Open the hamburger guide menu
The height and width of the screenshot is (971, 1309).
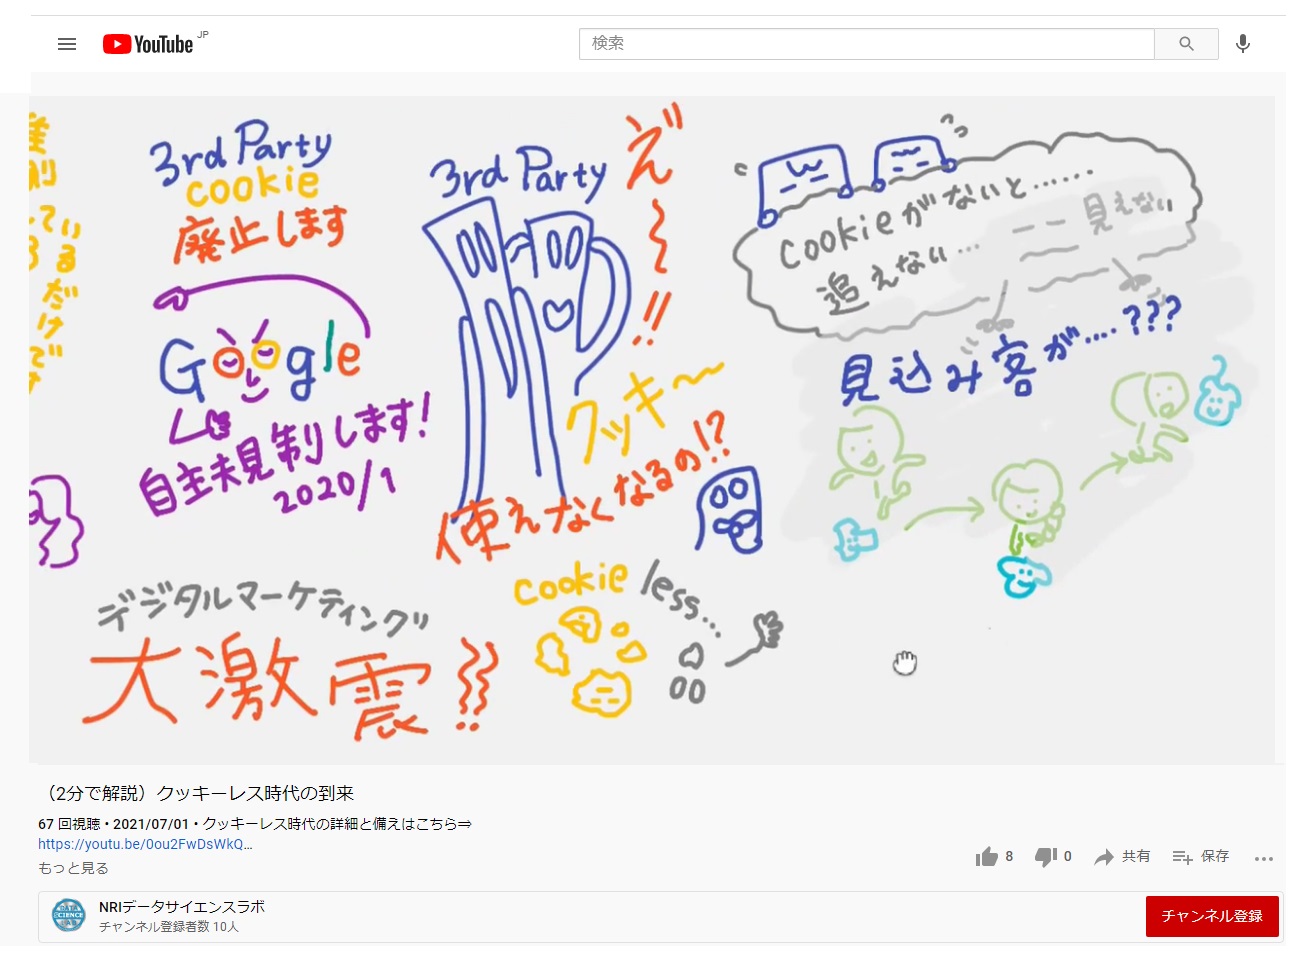67,44
